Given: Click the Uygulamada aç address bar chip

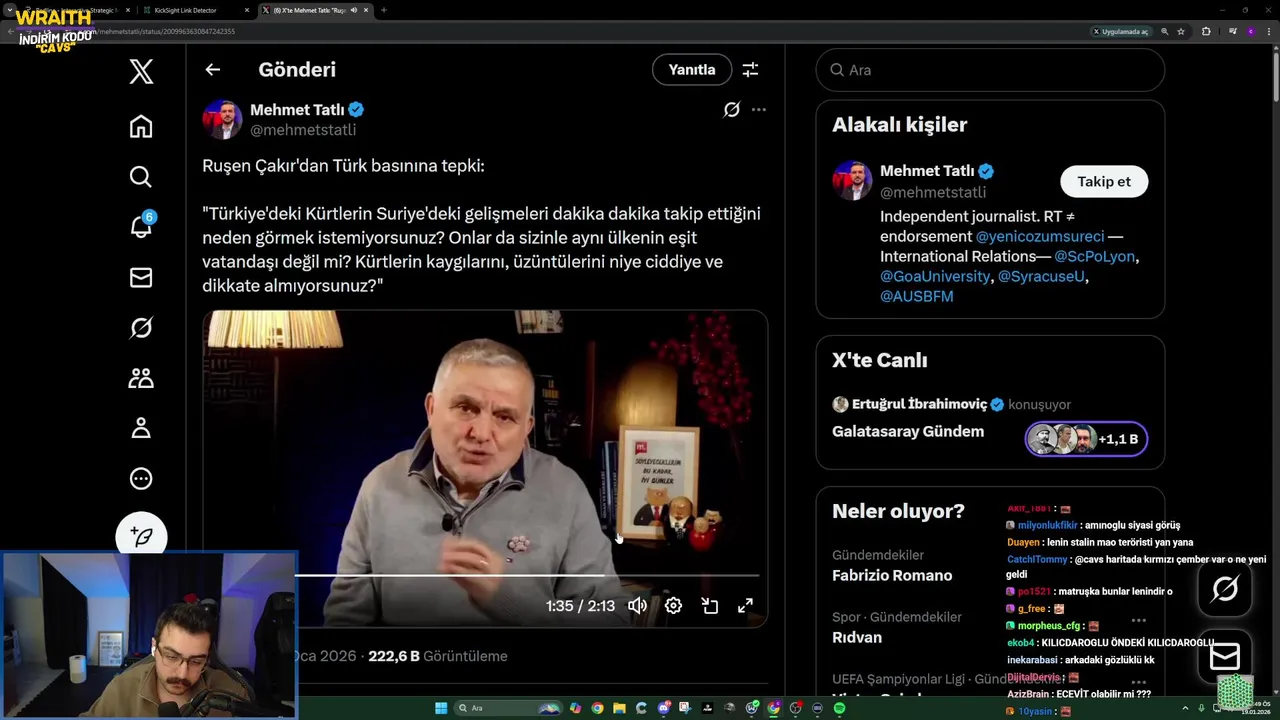Looking at the screenshot, I should (1120, 32).
